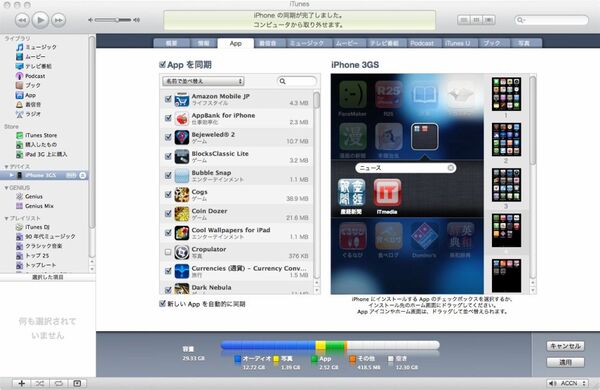Open ムービー in the library sidebar
This screenshot has width=600, height=390.
click(31, 57)
